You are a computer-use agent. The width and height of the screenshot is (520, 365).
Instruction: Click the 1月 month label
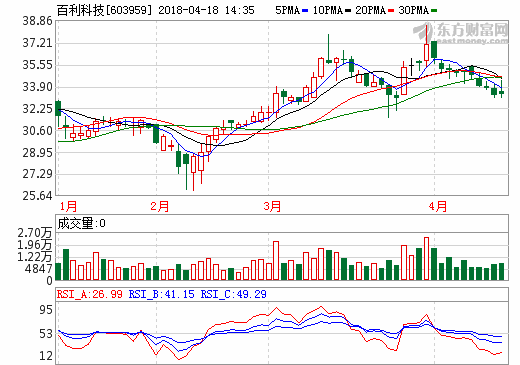[68, 206]
